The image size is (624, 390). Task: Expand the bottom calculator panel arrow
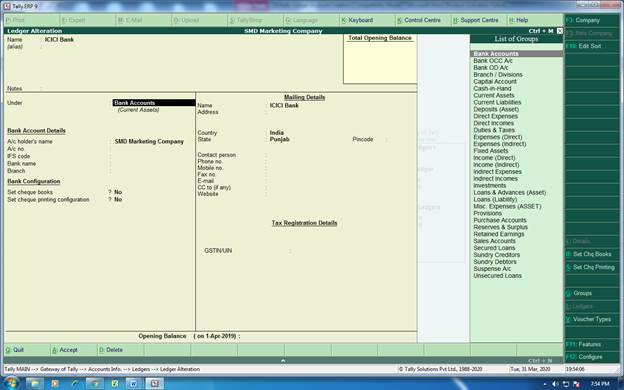283,360
